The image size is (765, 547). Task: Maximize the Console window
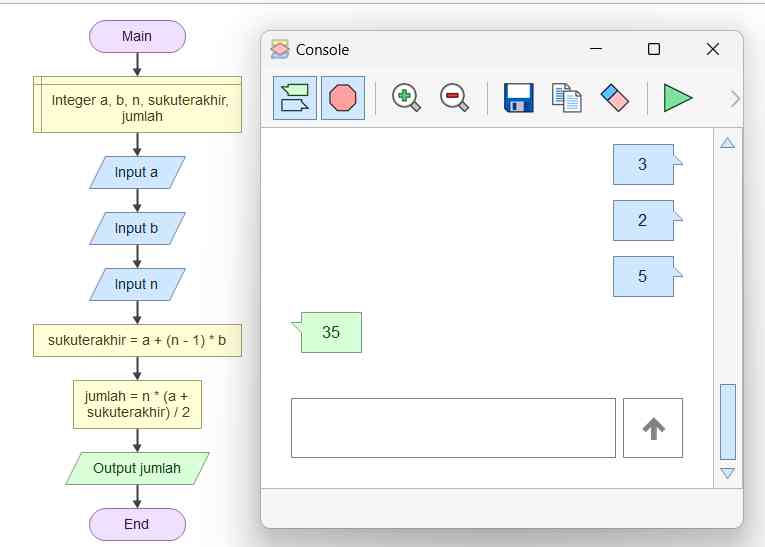pos(654,49)
